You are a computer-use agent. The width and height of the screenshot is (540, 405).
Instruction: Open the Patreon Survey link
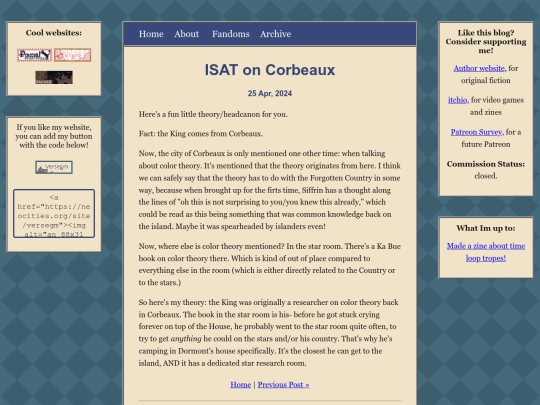click(x=477, y=132)
